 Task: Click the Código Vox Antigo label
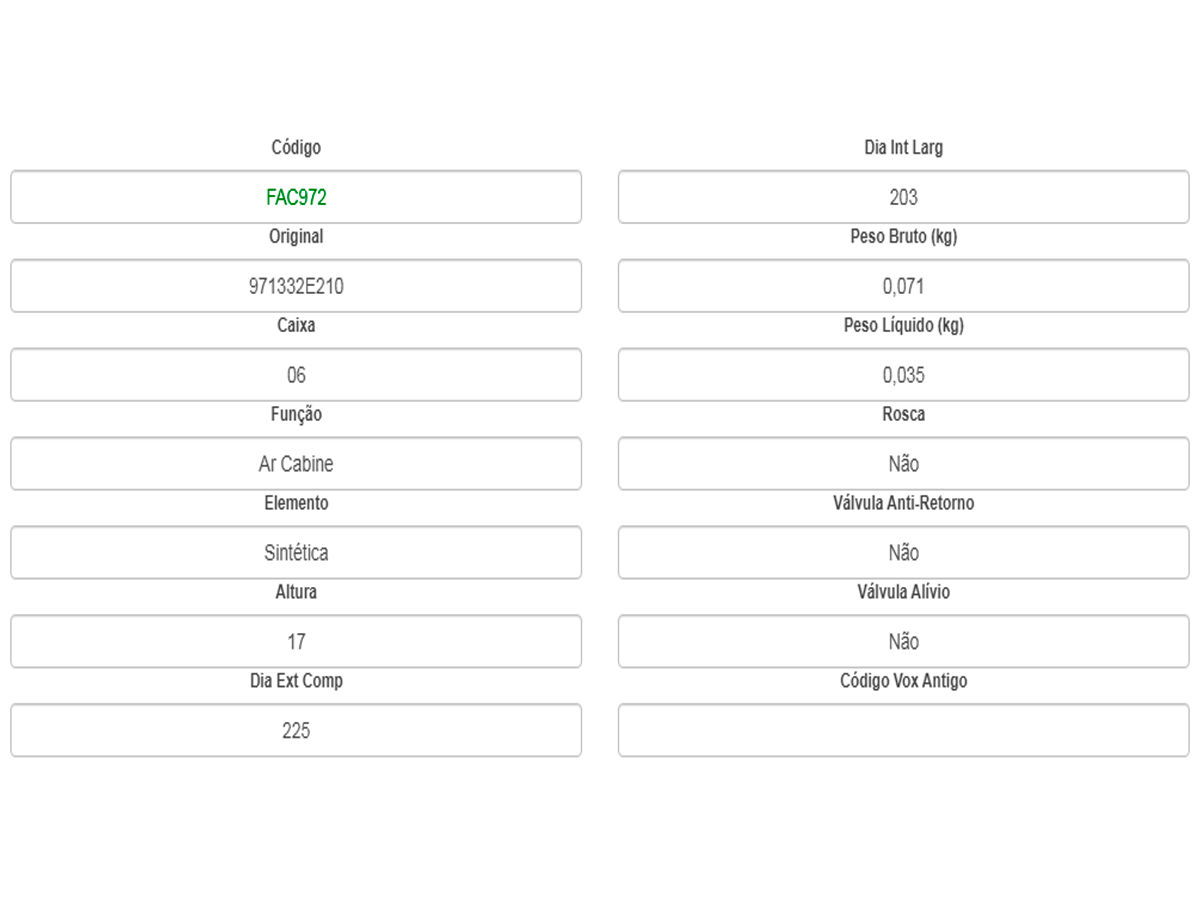[903, 681]
